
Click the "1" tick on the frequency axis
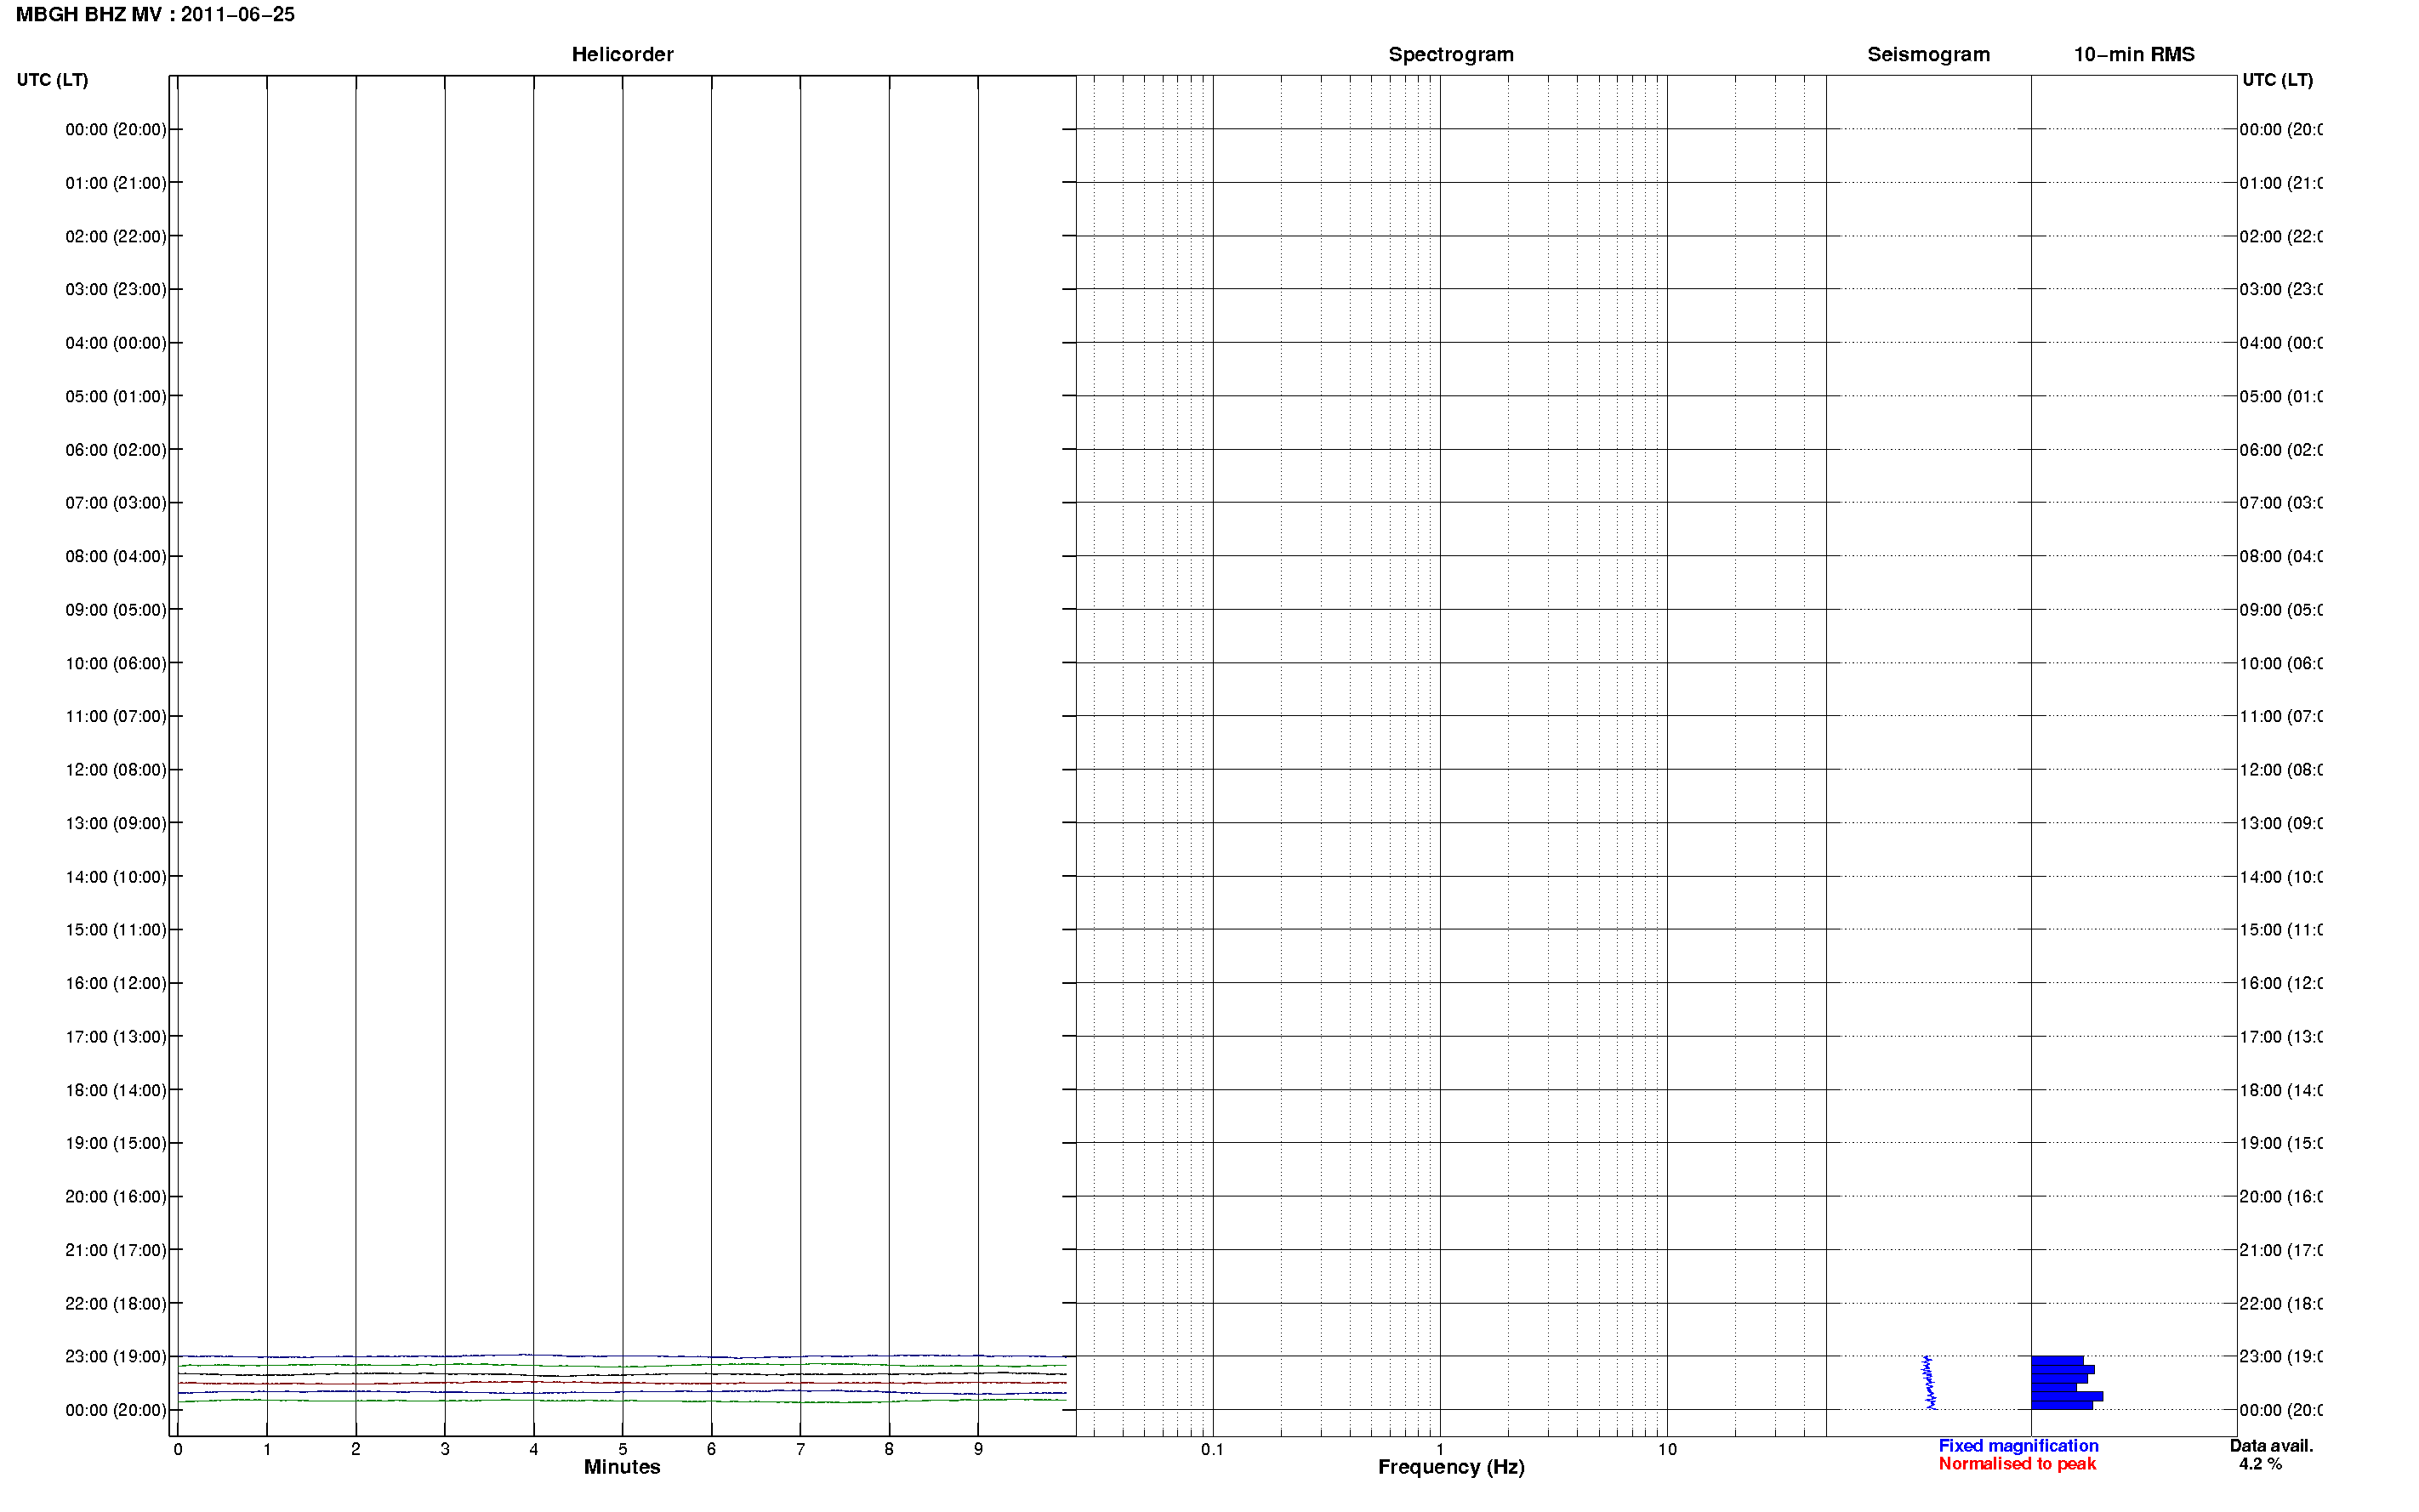coord(1440,1450)
